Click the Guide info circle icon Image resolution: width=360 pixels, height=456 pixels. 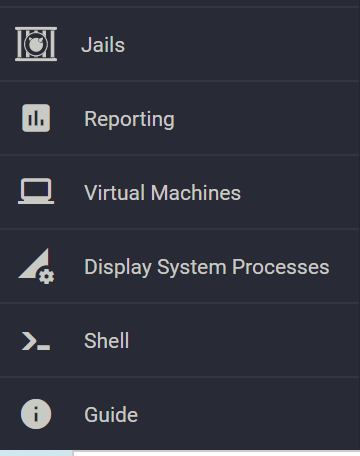(x=36, y=414)
